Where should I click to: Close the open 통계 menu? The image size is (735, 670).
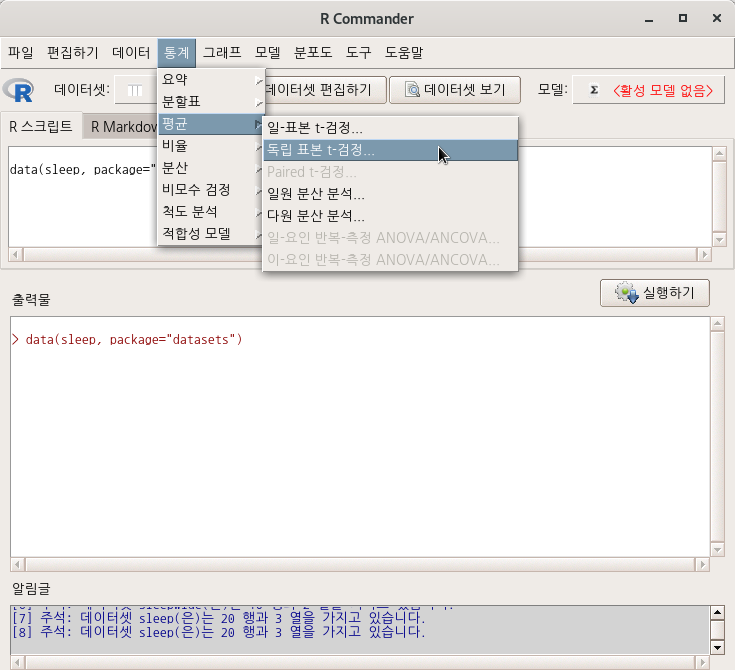(x=177, y=52)
